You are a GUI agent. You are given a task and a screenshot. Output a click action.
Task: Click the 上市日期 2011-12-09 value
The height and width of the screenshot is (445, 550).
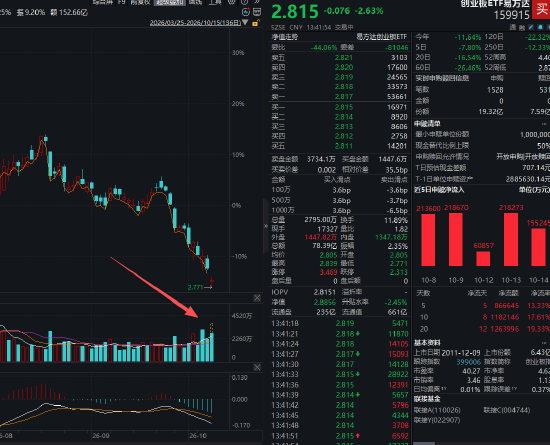click(462, 352)
